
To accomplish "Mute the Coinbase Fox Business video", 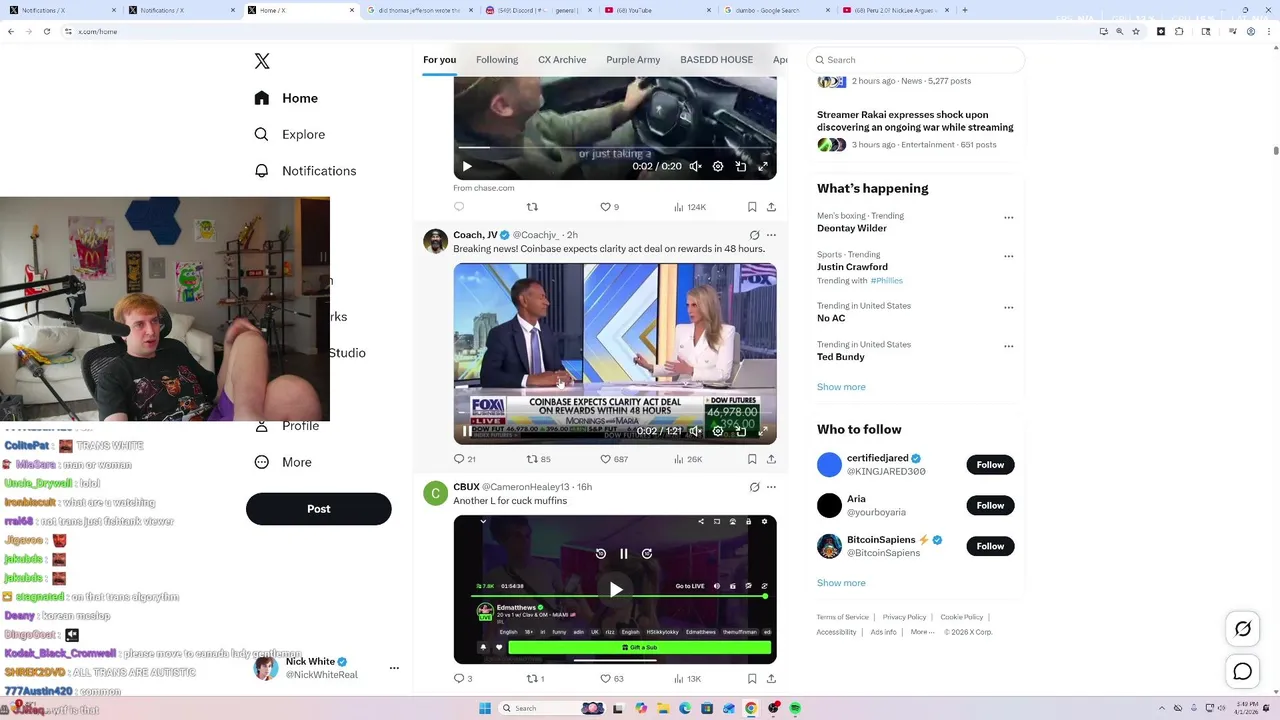I will 695,432.
